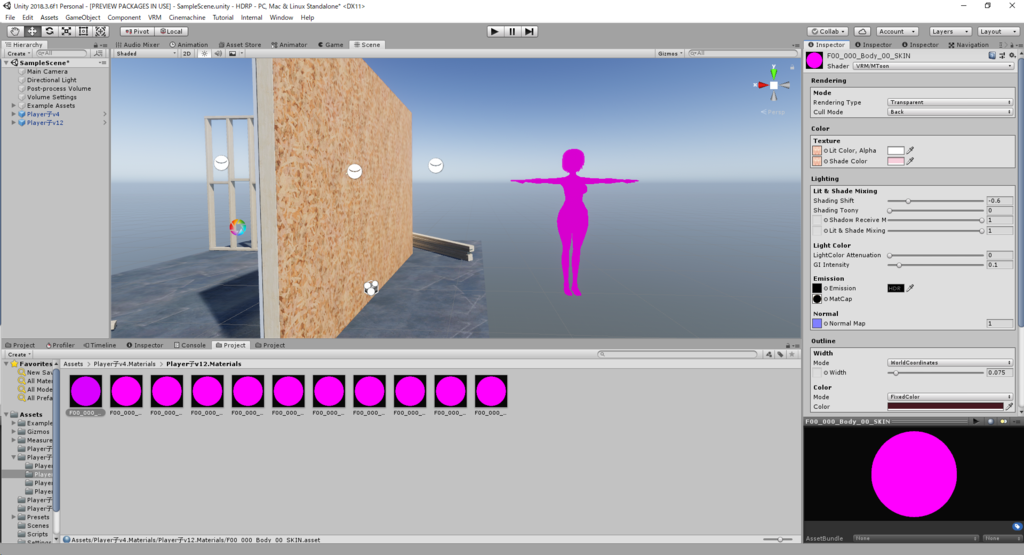Image resolution: width=1024 pixels, height=555 pixels.
Task: Click Player子v4.Materials breadcrumb link
Action: (x=125, y=364)
